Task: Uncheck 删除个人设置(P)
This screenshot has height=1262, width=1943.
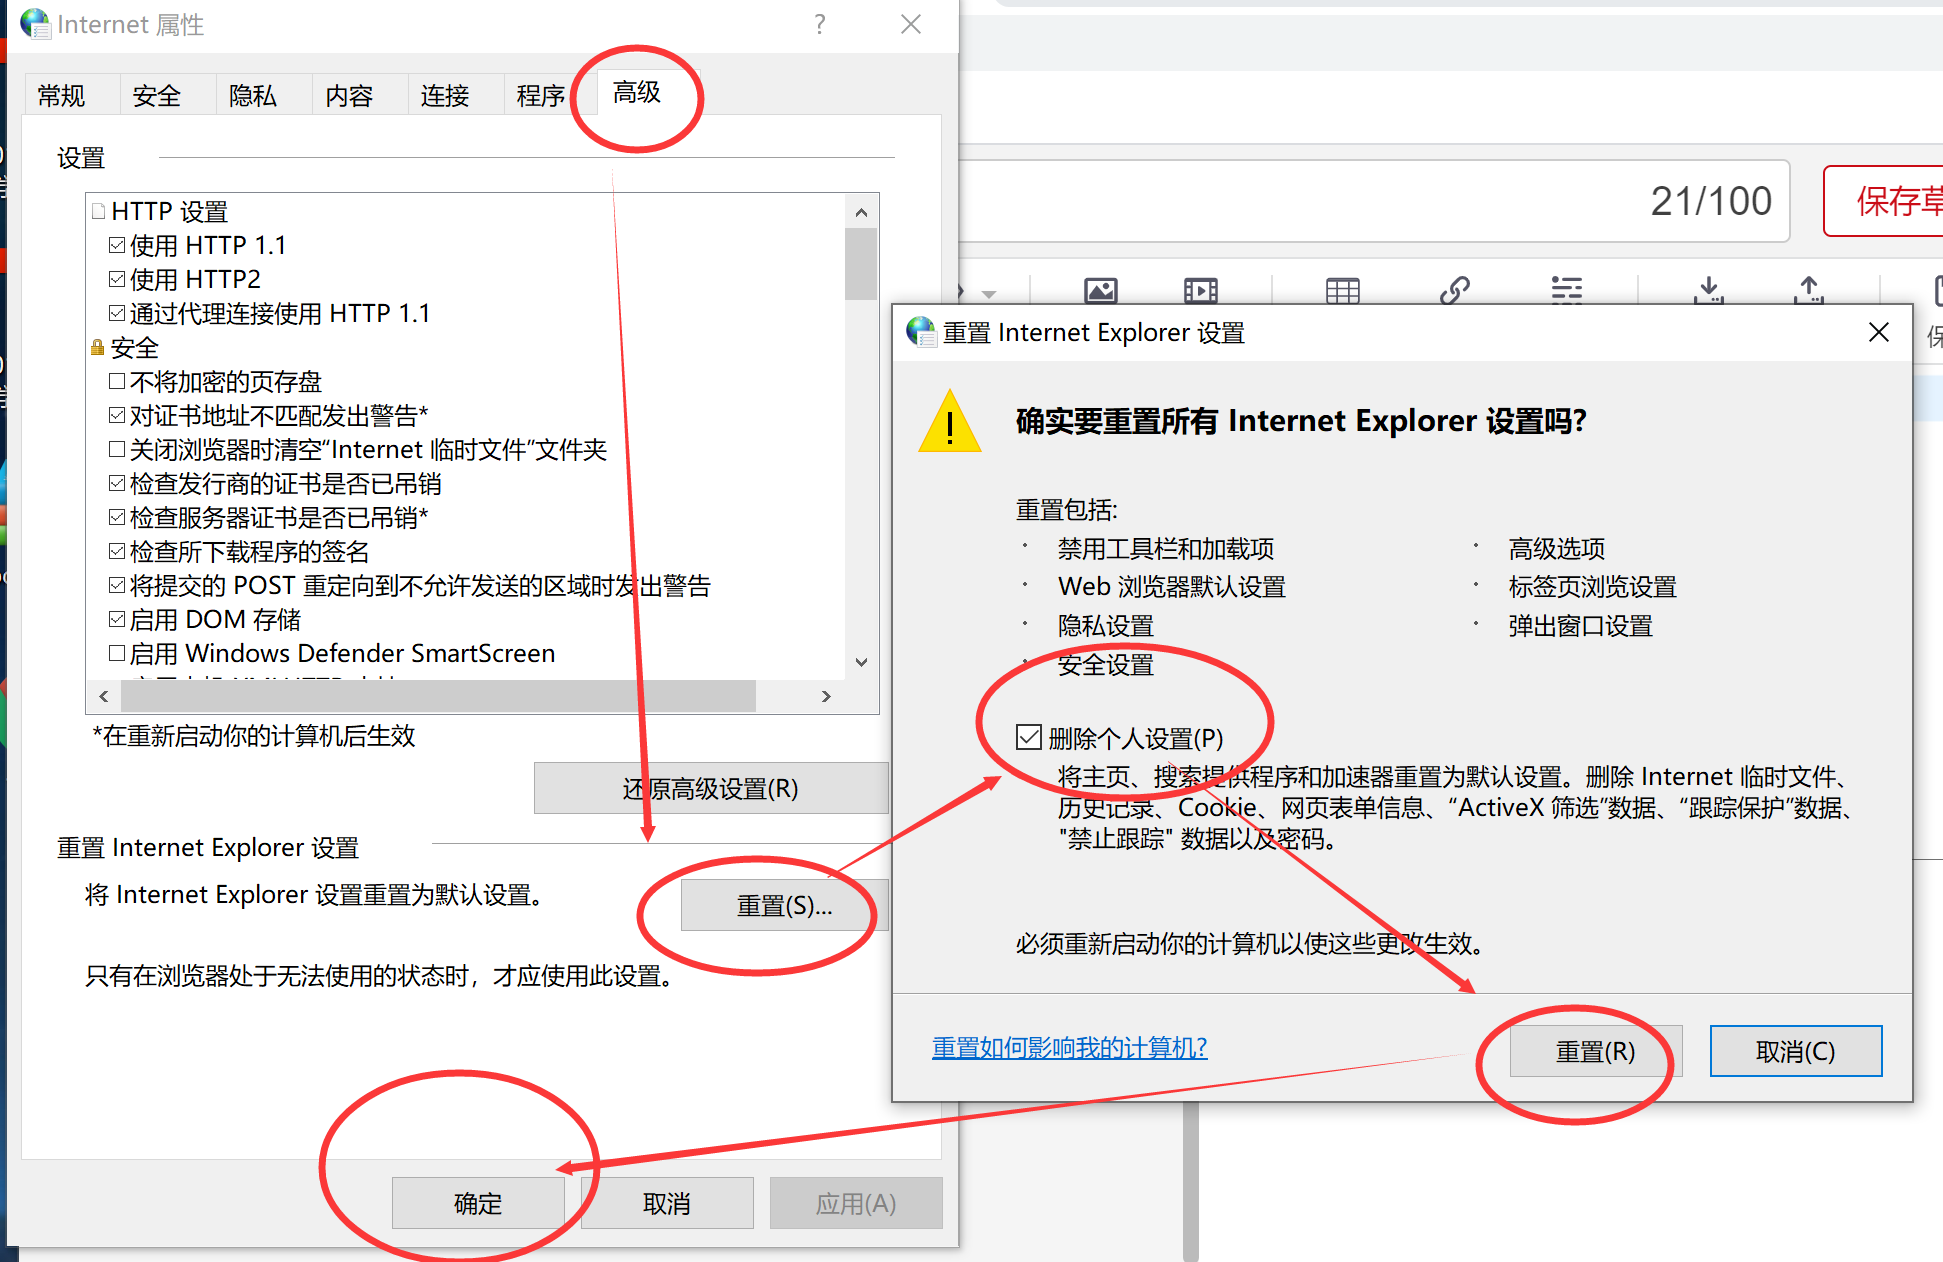Action: coord(1029,737)
